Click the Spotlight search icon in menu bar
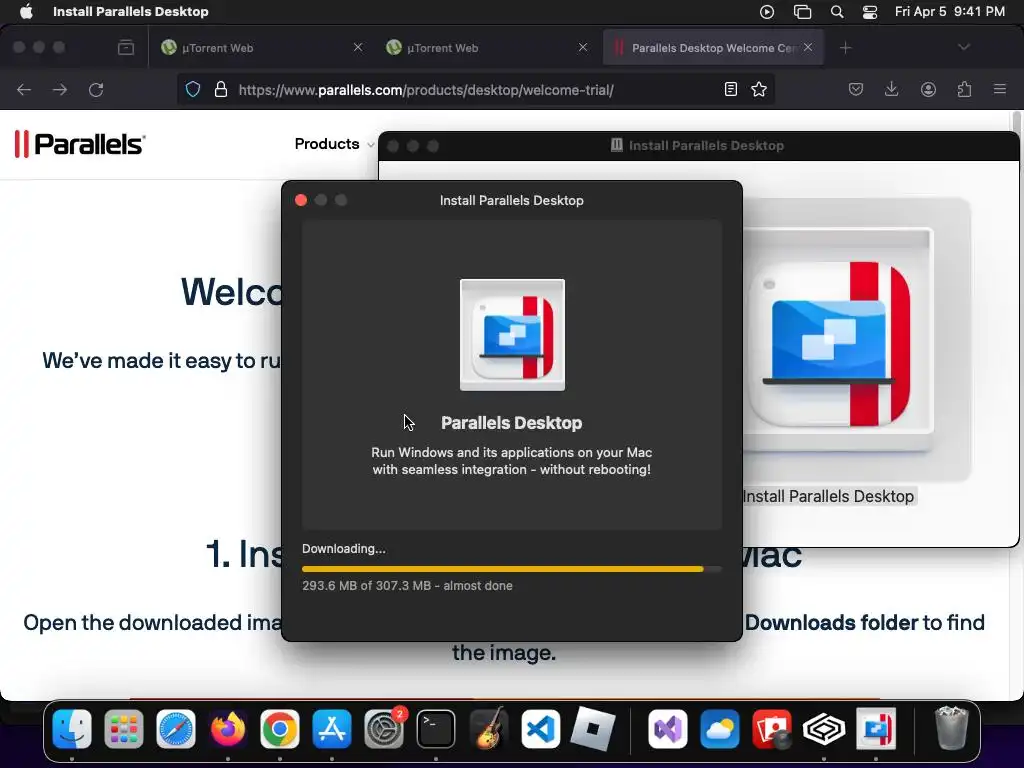1024x768 pixels. 837,12
